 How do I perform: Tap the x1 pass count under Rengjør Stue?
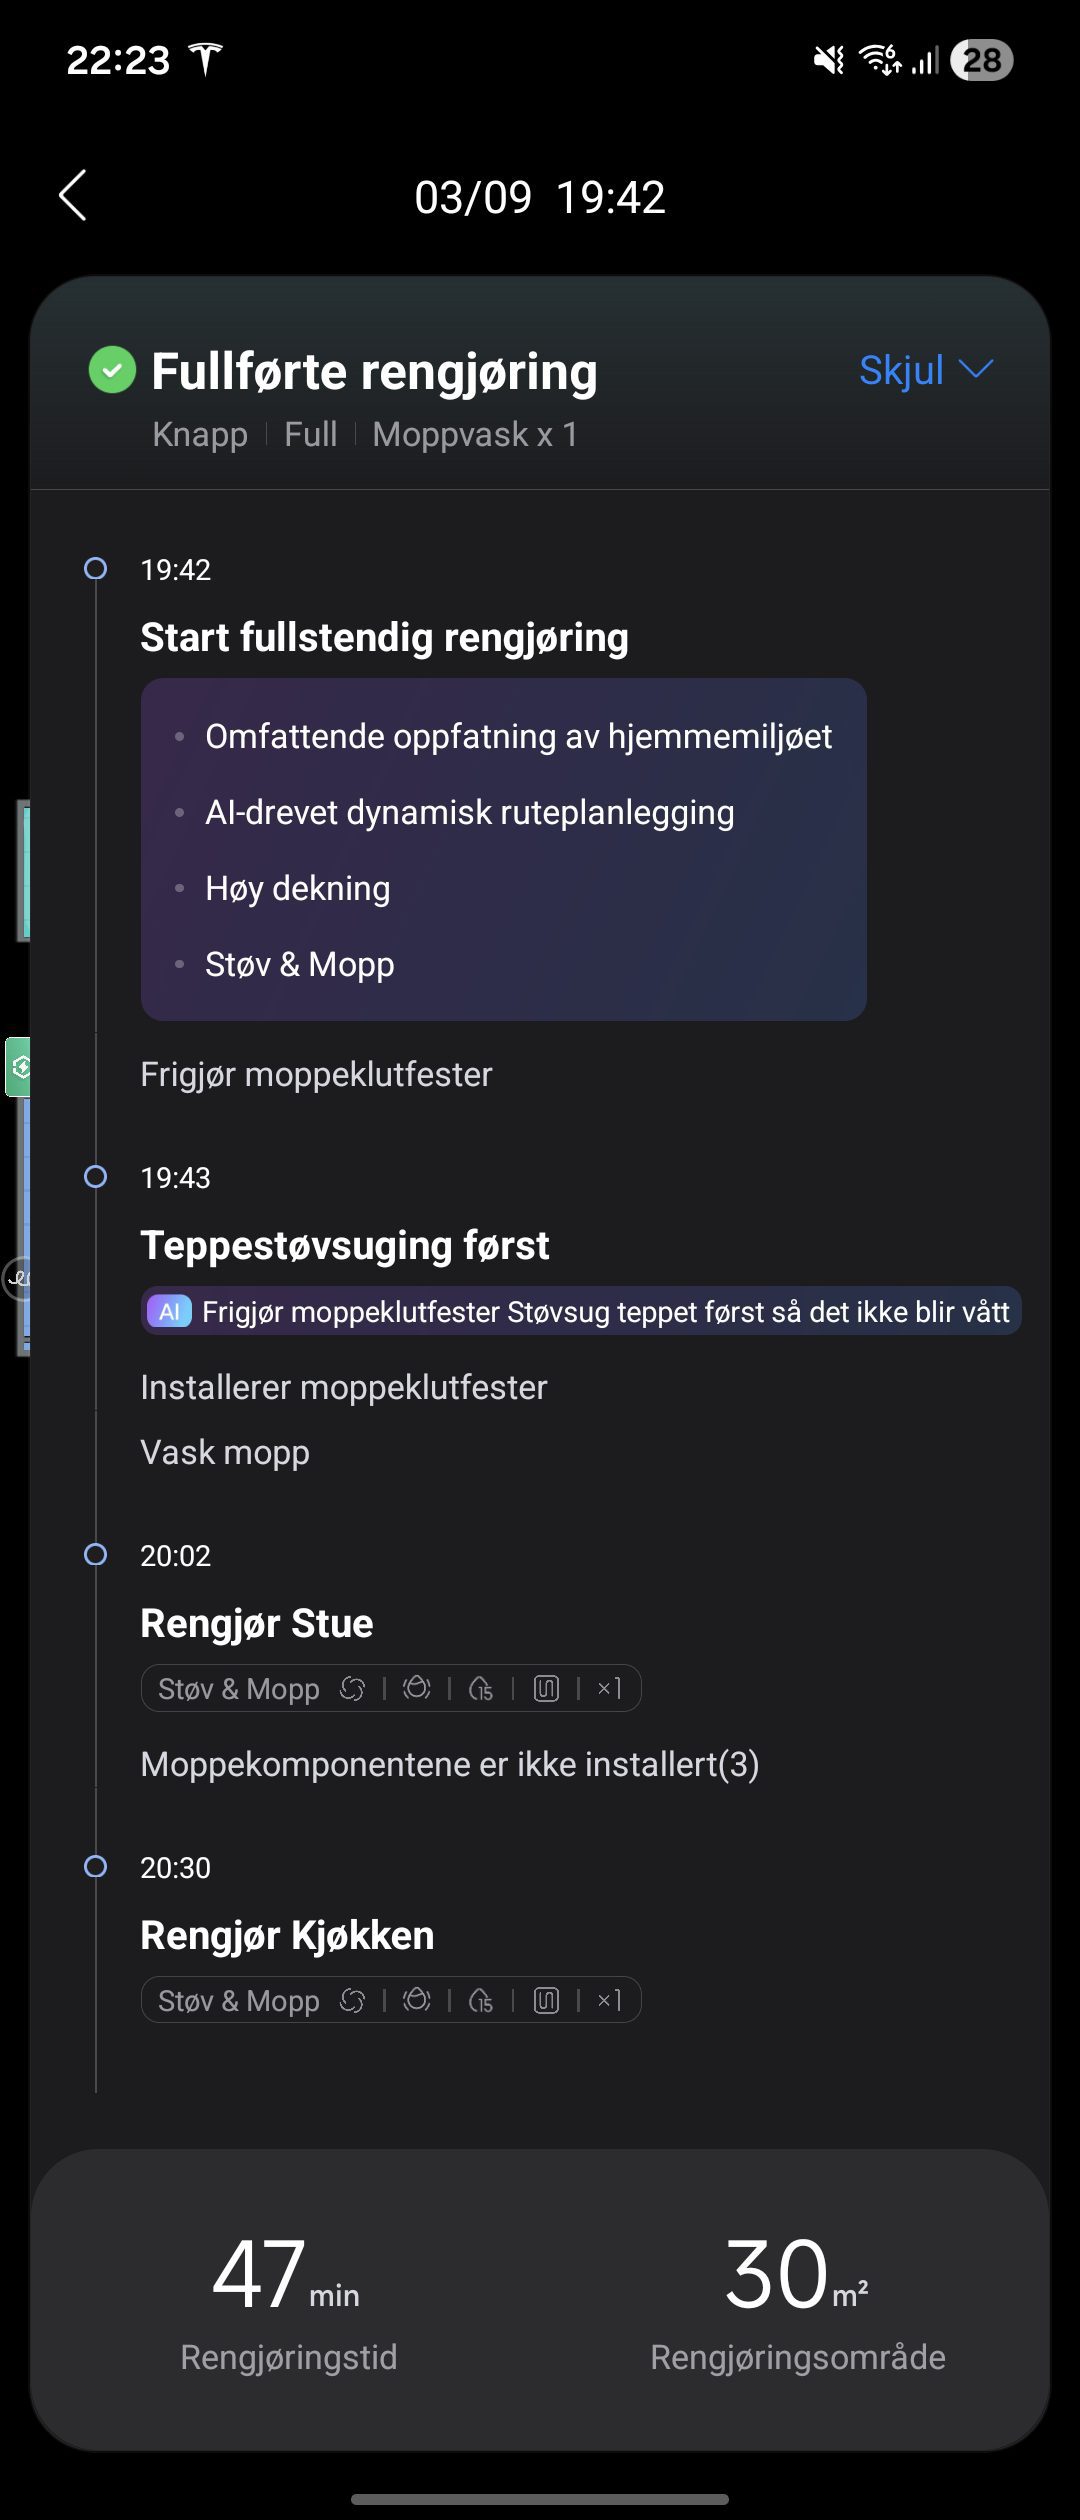(x=609, y=1689)
